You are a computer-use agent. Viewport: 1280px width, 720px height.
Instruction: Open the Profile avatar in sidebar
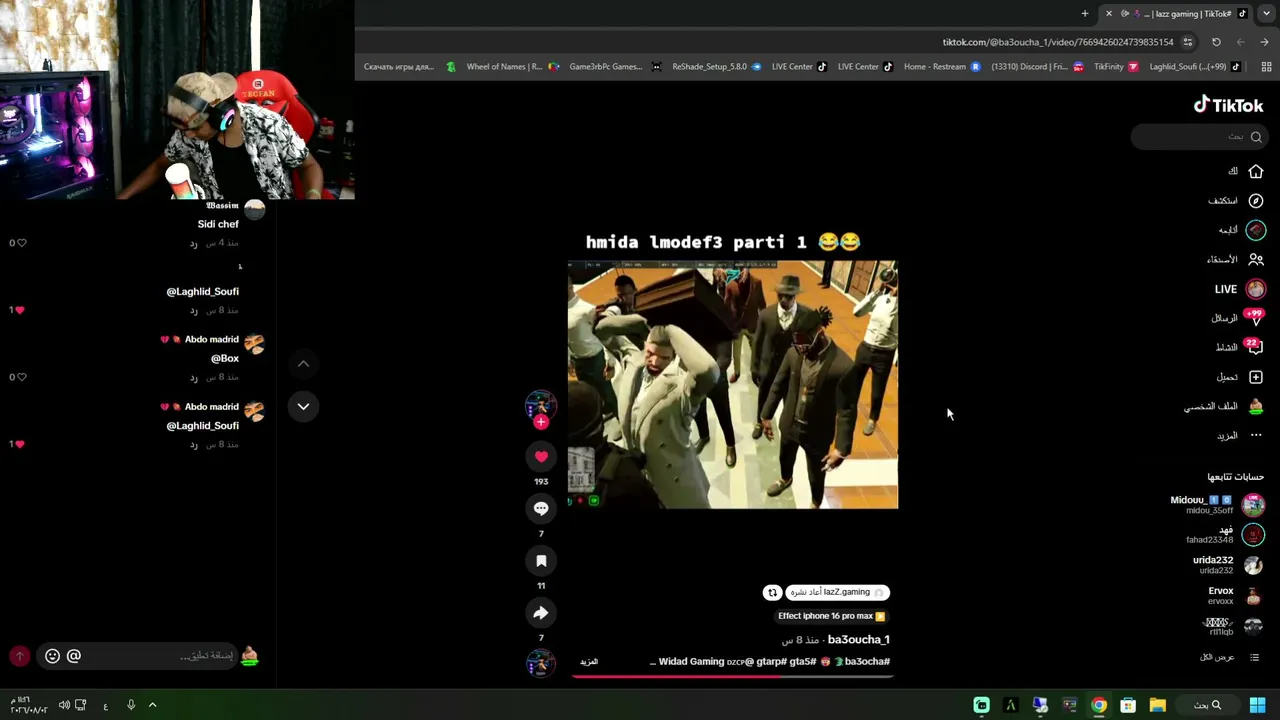[1256, 406]
